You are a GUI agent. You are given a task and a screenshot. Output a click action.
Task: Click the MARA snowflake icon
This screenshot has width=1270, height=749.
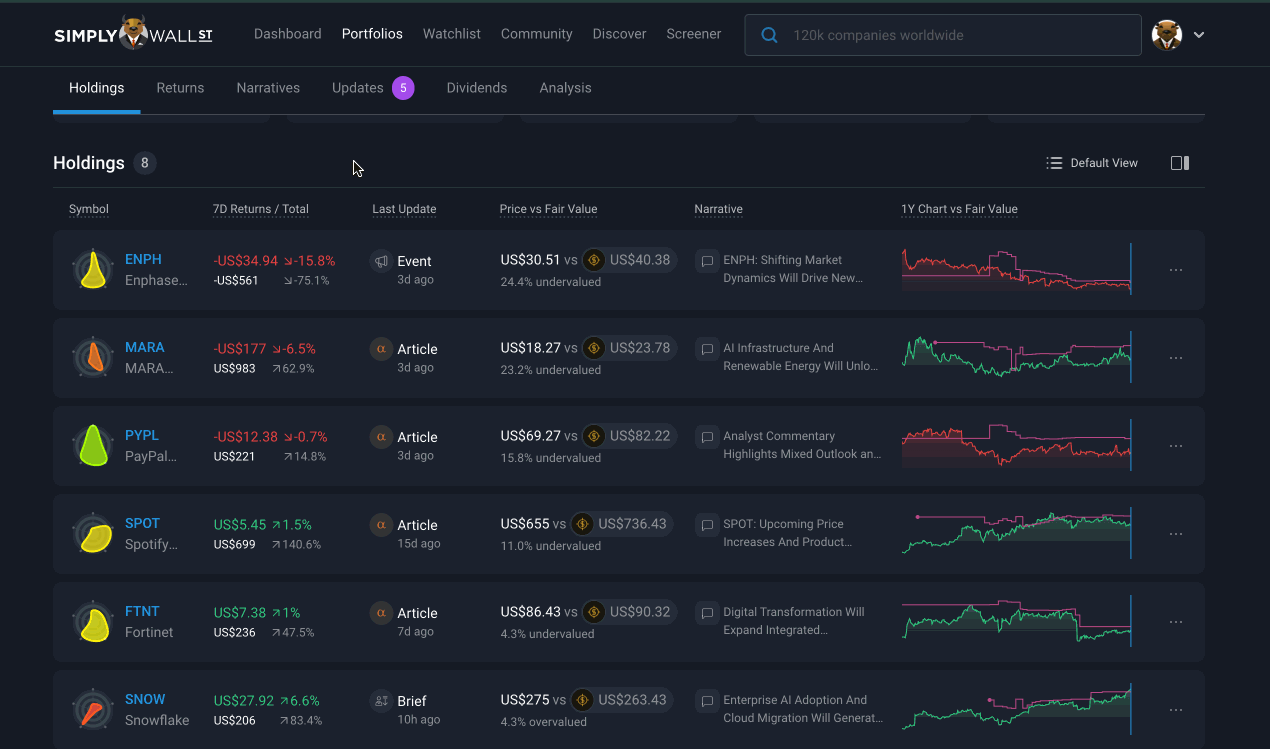pos(93,358)
